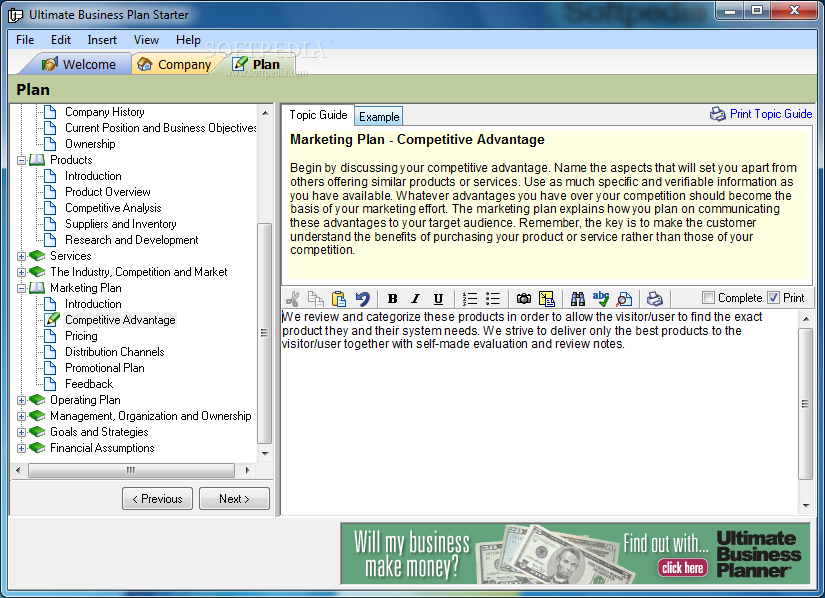
Task: Click the camera insert picture icon
Action: coord(524,299)
